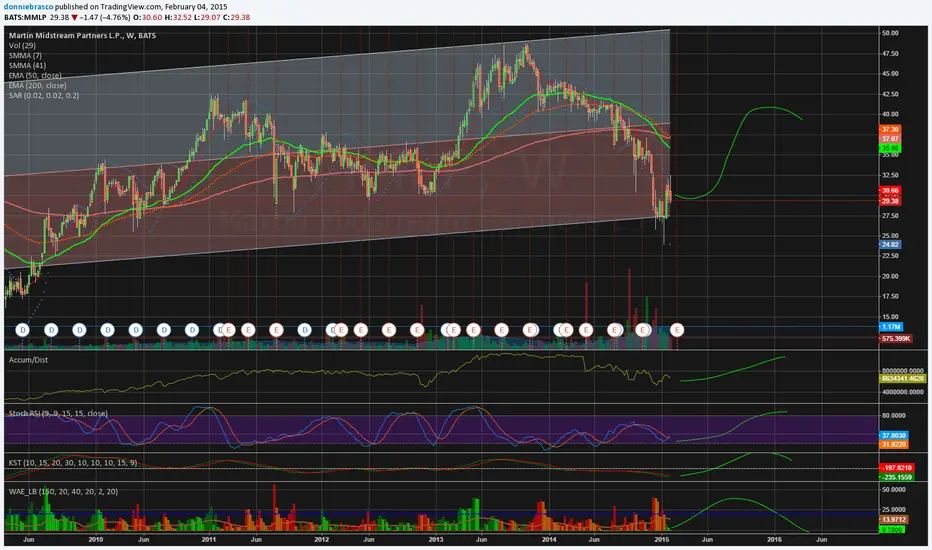The height and width of the screenshot is (550, 932).
Task: Click the 8000000.0000 Accum/Dist axis label
Action: coord(902,370)
